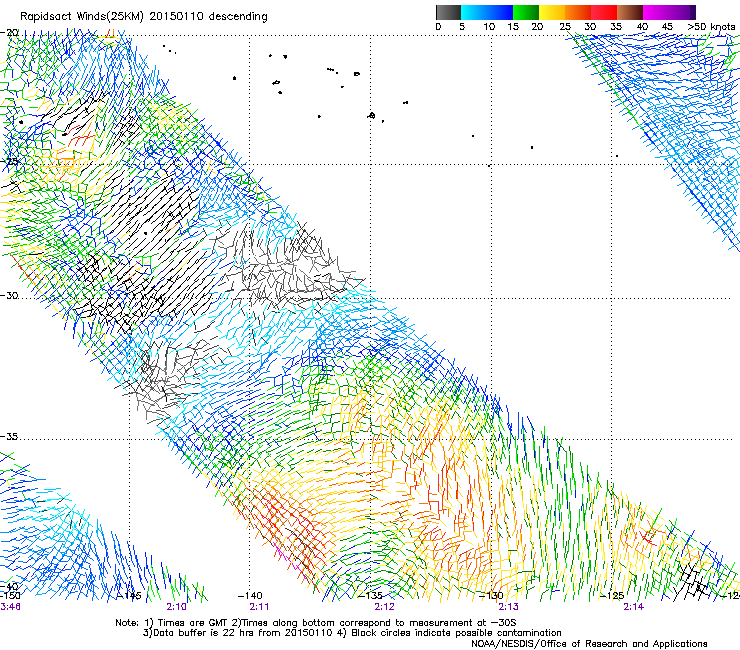Click the '25' legend scale label

tap(565, 27)
